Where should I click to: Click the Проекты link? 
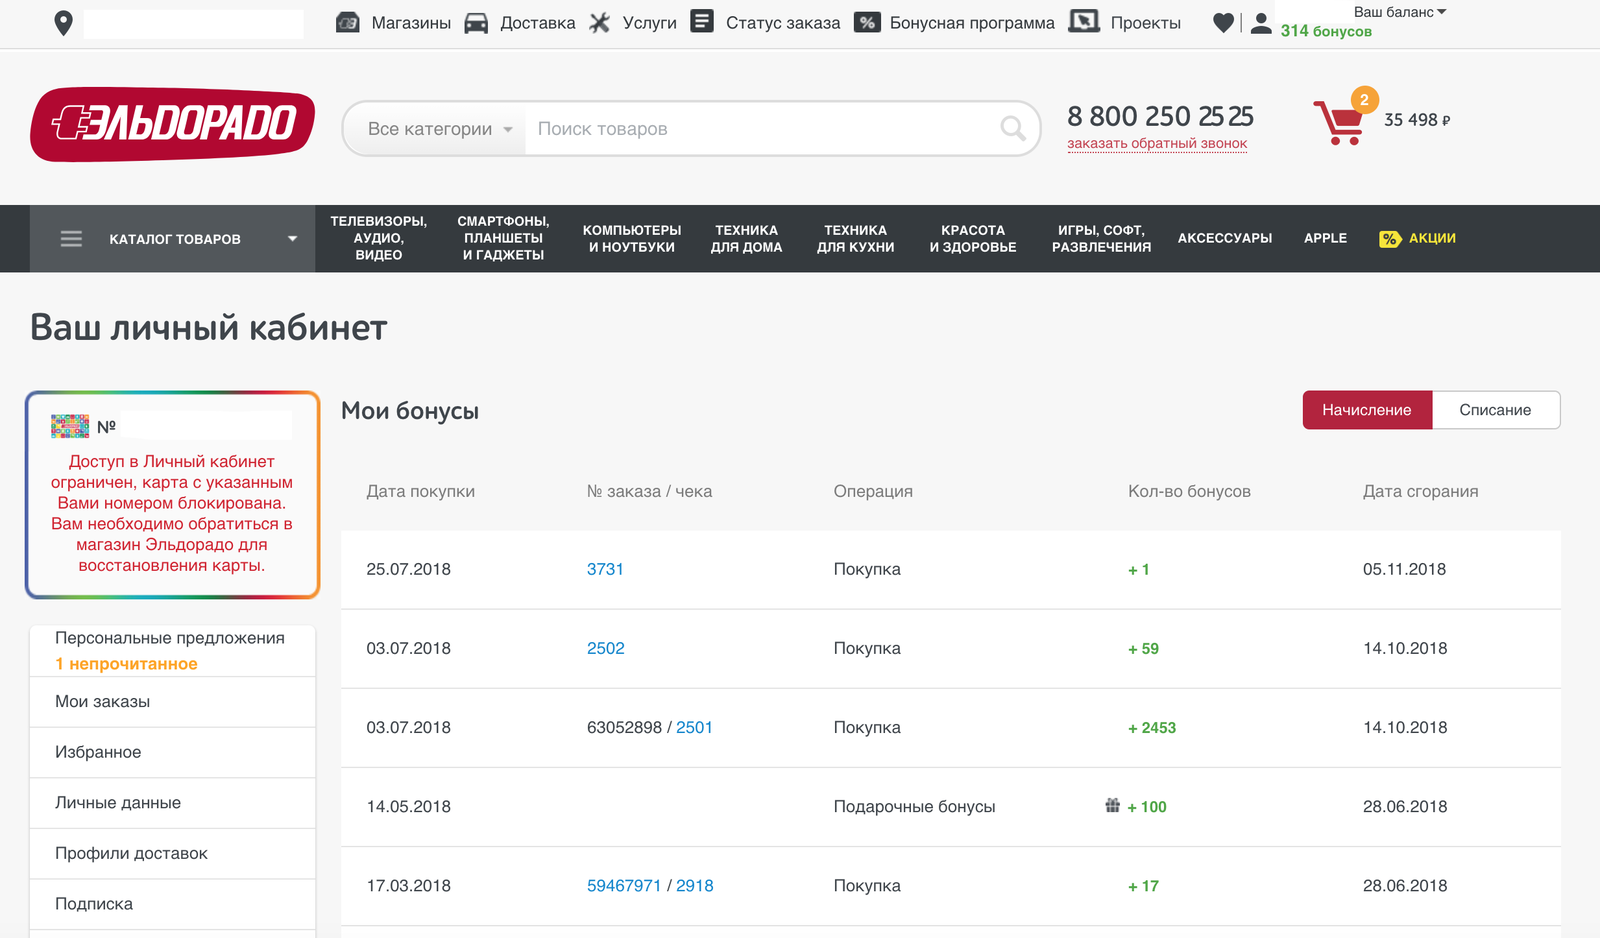click(x=1146, y=23)
